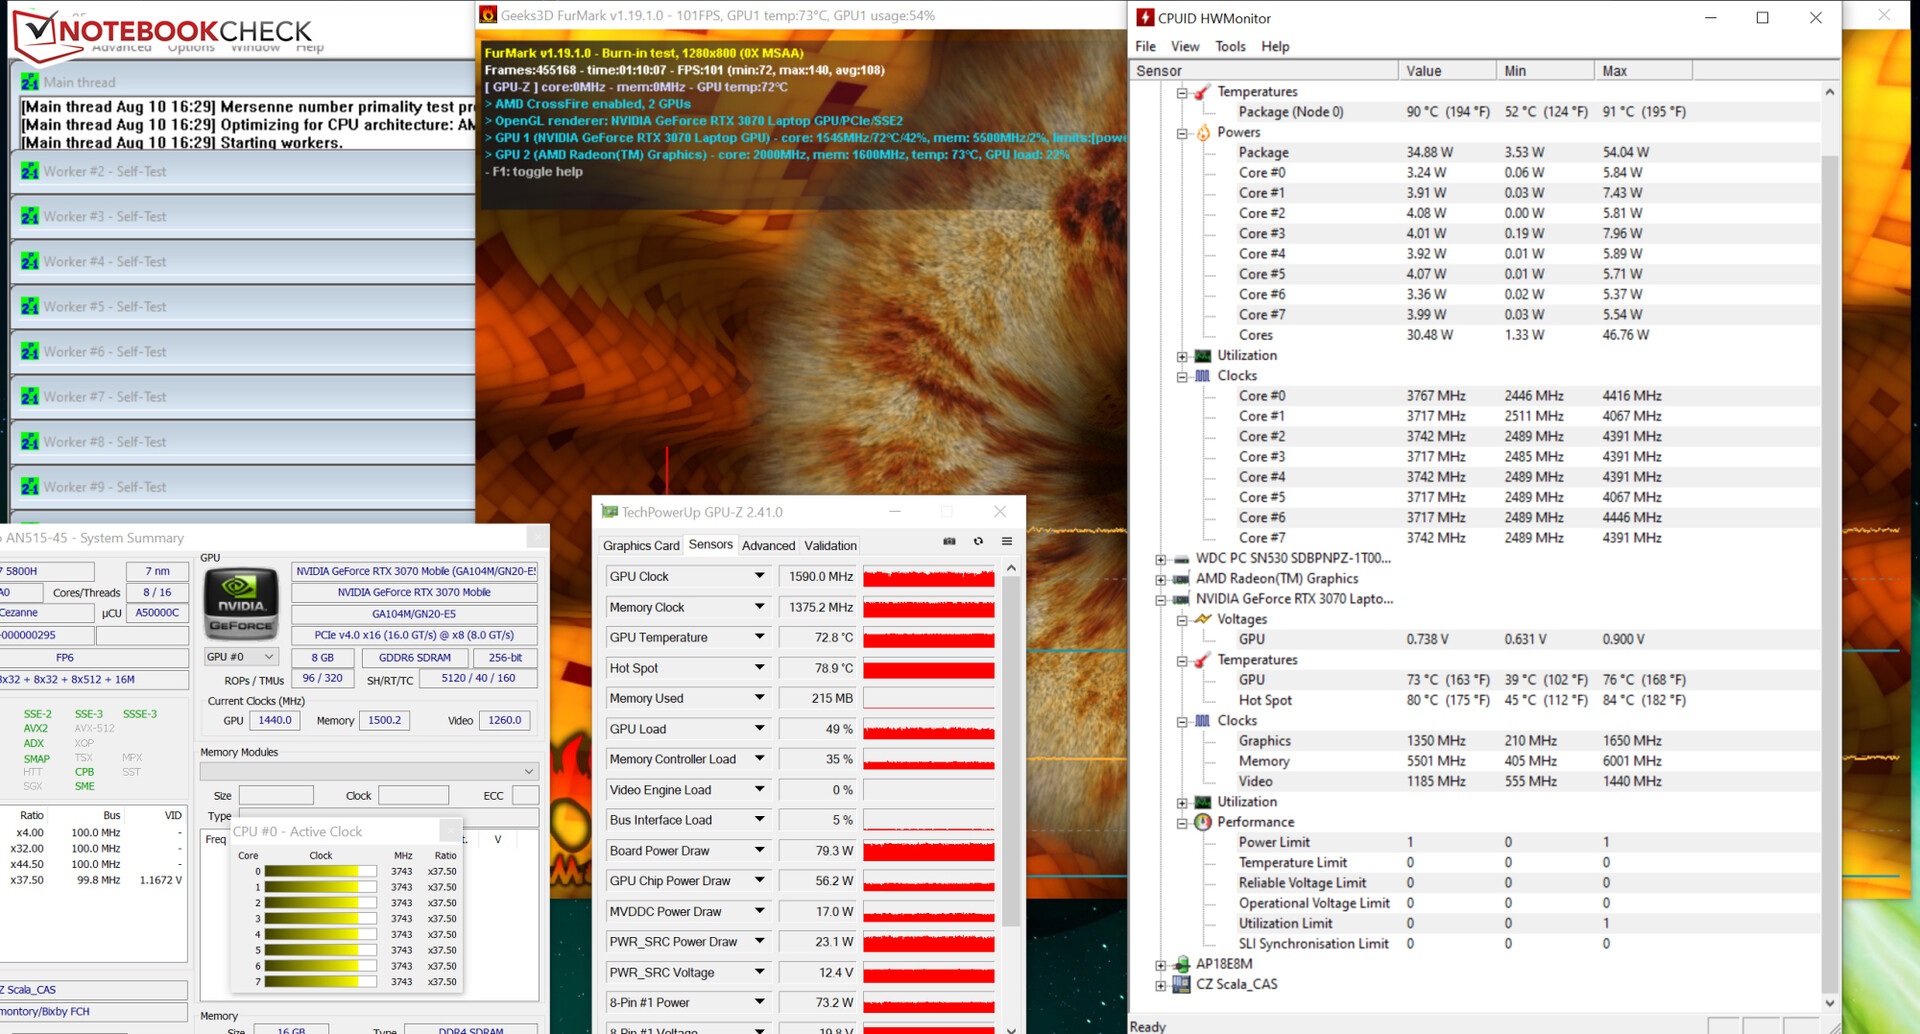Screen dimensions: 1920x1034
Task: Open the File menu in HWMonitor
Action: point(1145,46)
